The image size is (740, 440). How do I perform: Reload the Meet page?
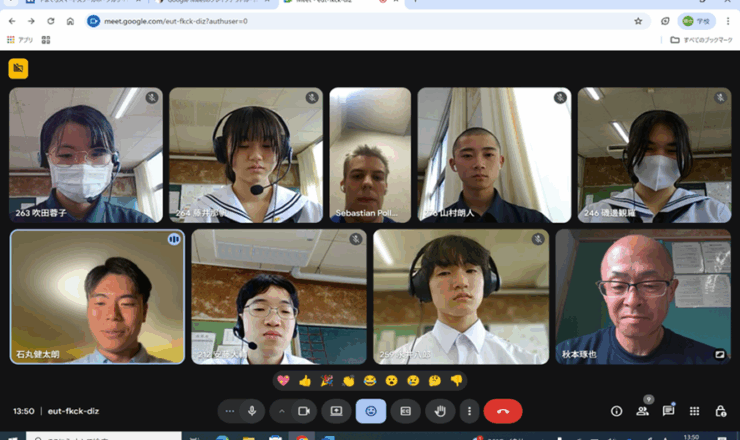[50, 21]
